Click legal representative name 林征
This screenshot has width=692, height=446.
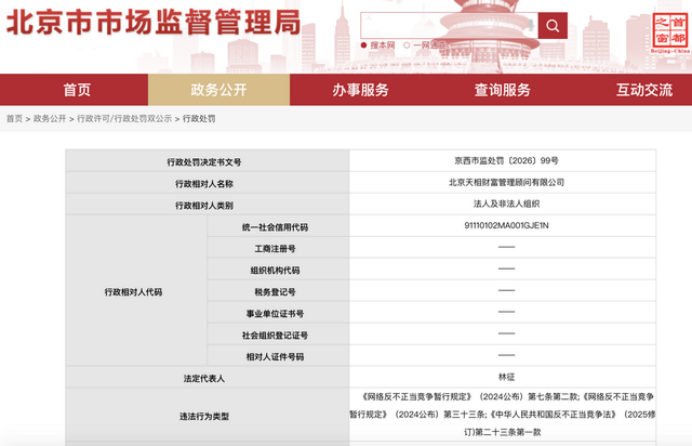(507, 377)
